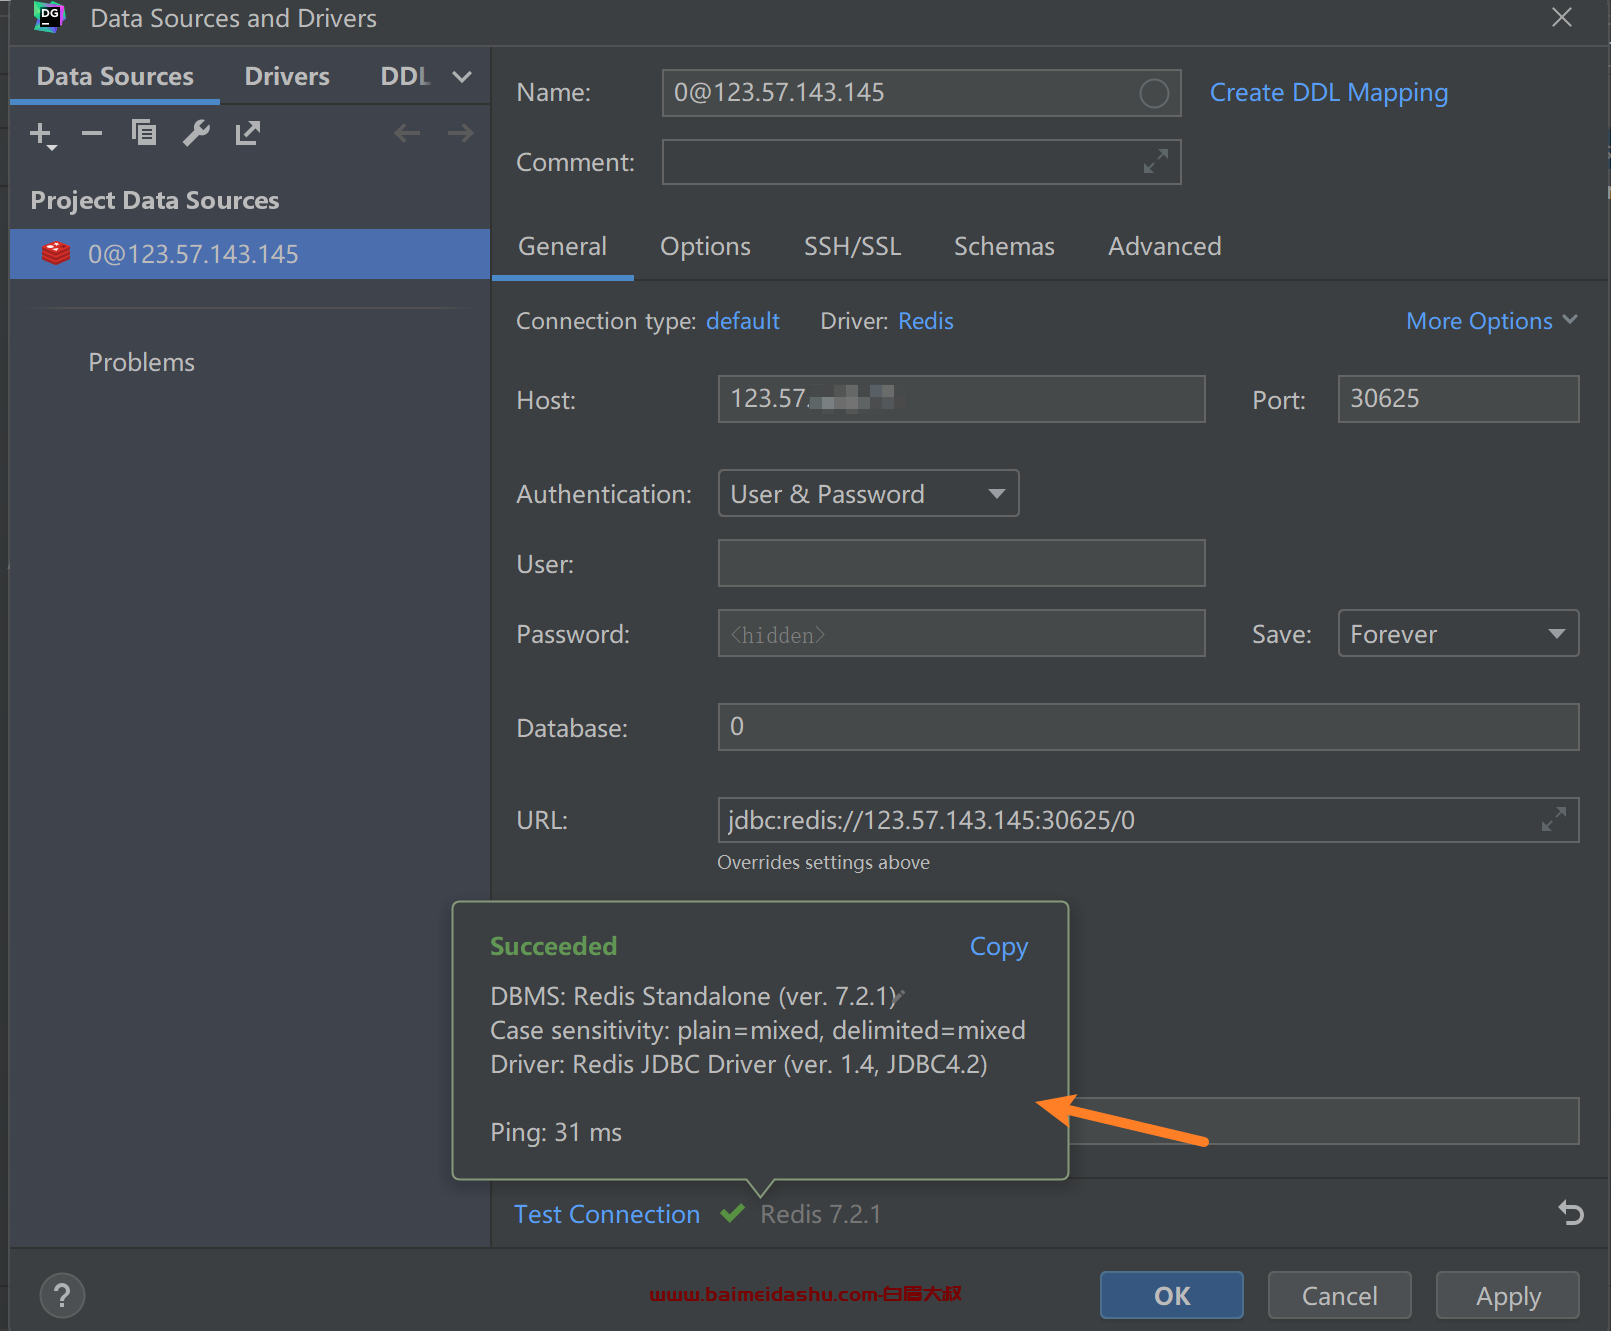This screenshot has height=1331, width=1611.
Task: Focus the Password hidden field
Action: [961, 633]
